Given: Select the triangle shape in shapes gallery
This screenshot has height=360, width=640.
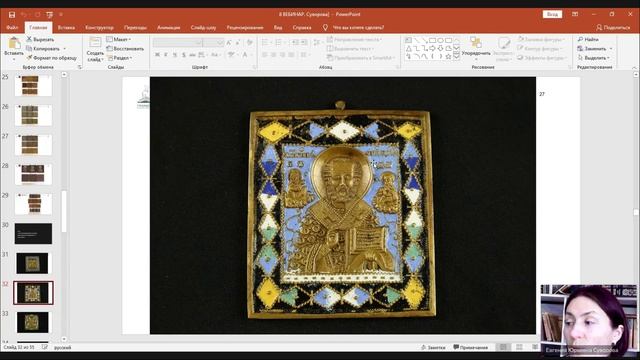Looking at the screenshot, I should tap(409, 49).
